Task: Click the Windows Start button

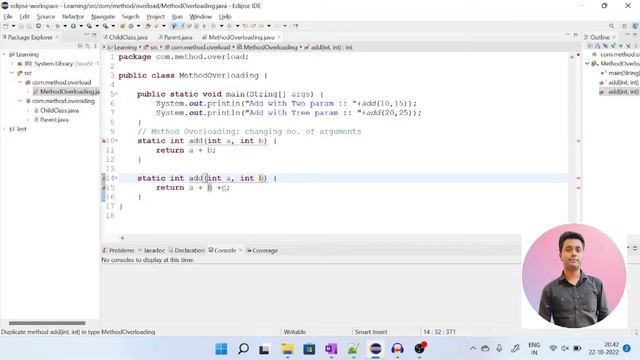Action: pyautogui.click(x=221, y=349)
